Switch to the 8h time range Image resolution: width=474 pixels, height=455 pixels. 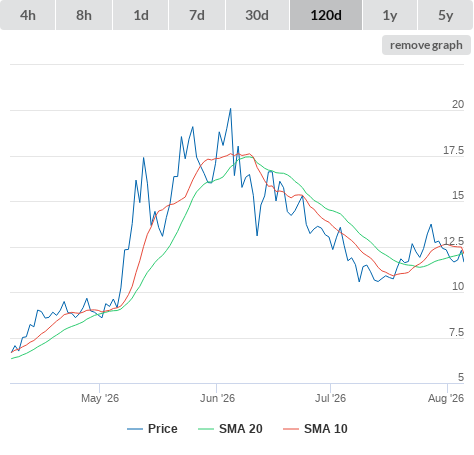point(84,15)
